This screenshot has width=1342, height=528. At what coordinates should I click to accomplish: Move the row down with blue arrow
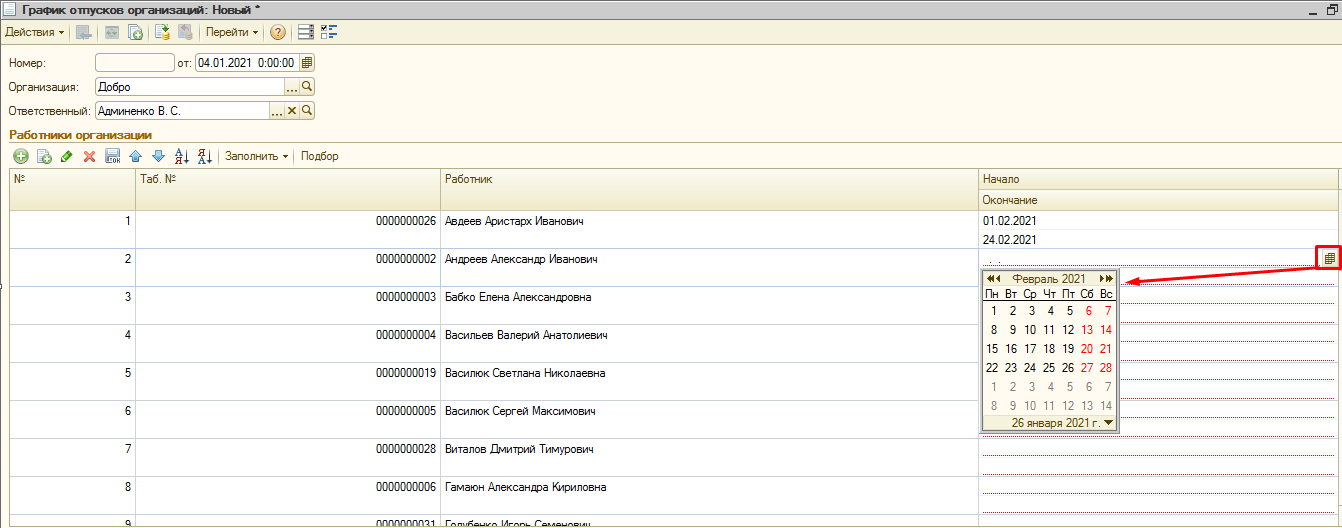tap(158, 156)
